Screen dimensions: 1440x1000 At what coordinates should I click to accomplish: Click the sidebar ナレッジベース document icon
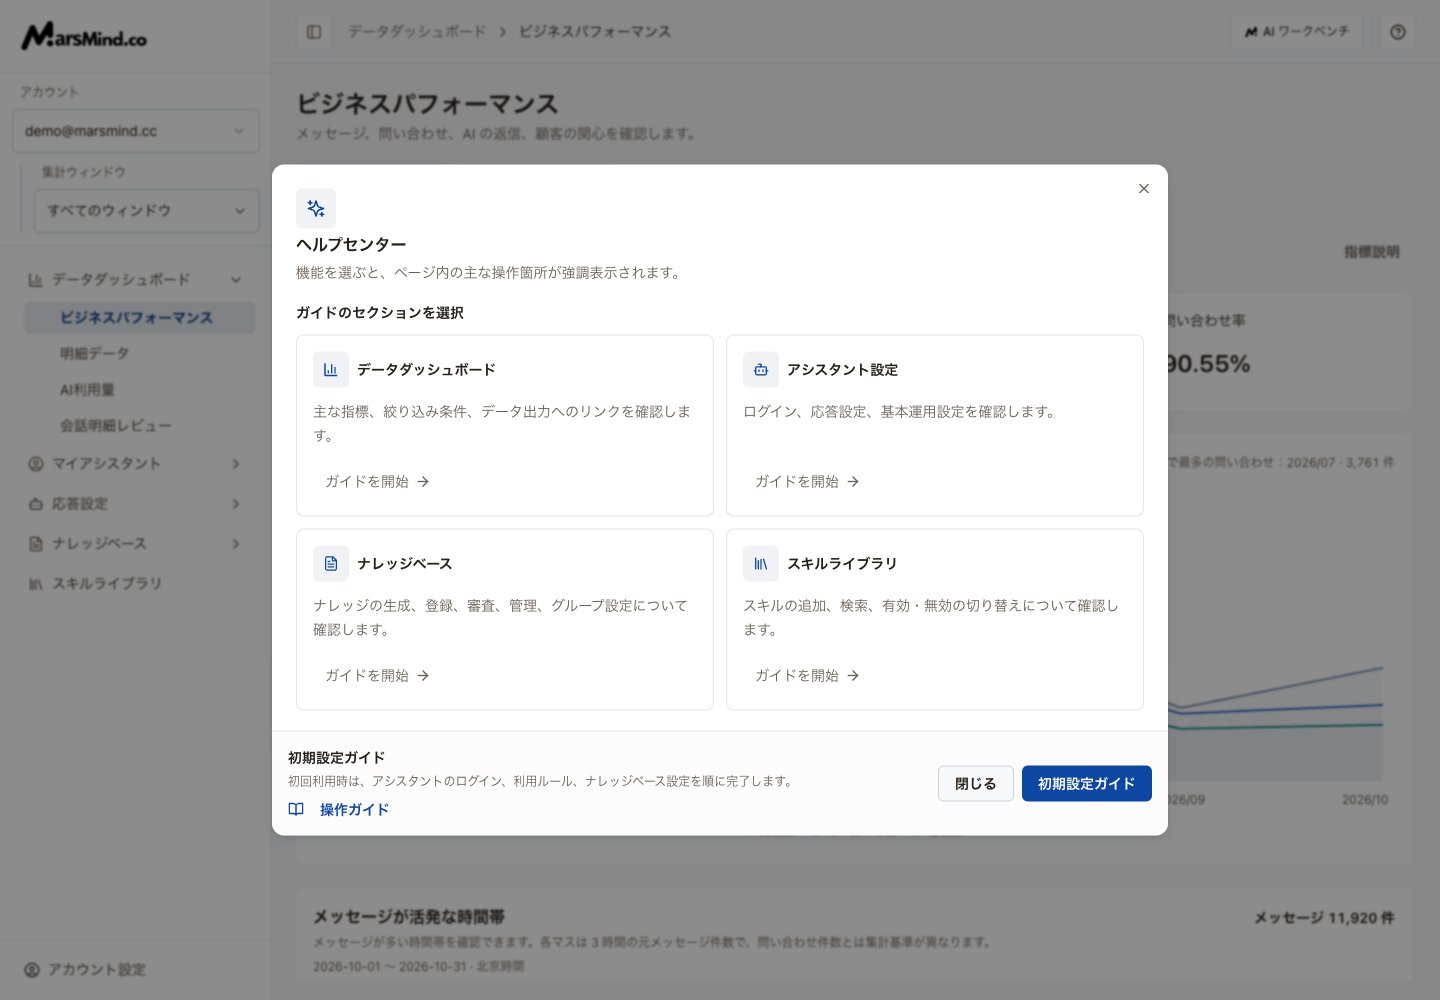click(x=36, y=544)
